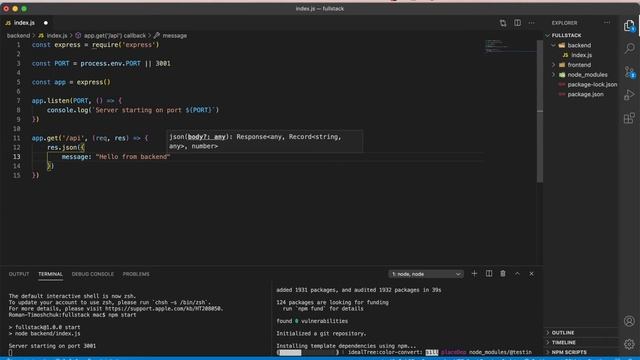This screenshot has width=640, height=360.
Task: Click app.listen on line 7
Action: click(x=51, y=101)
